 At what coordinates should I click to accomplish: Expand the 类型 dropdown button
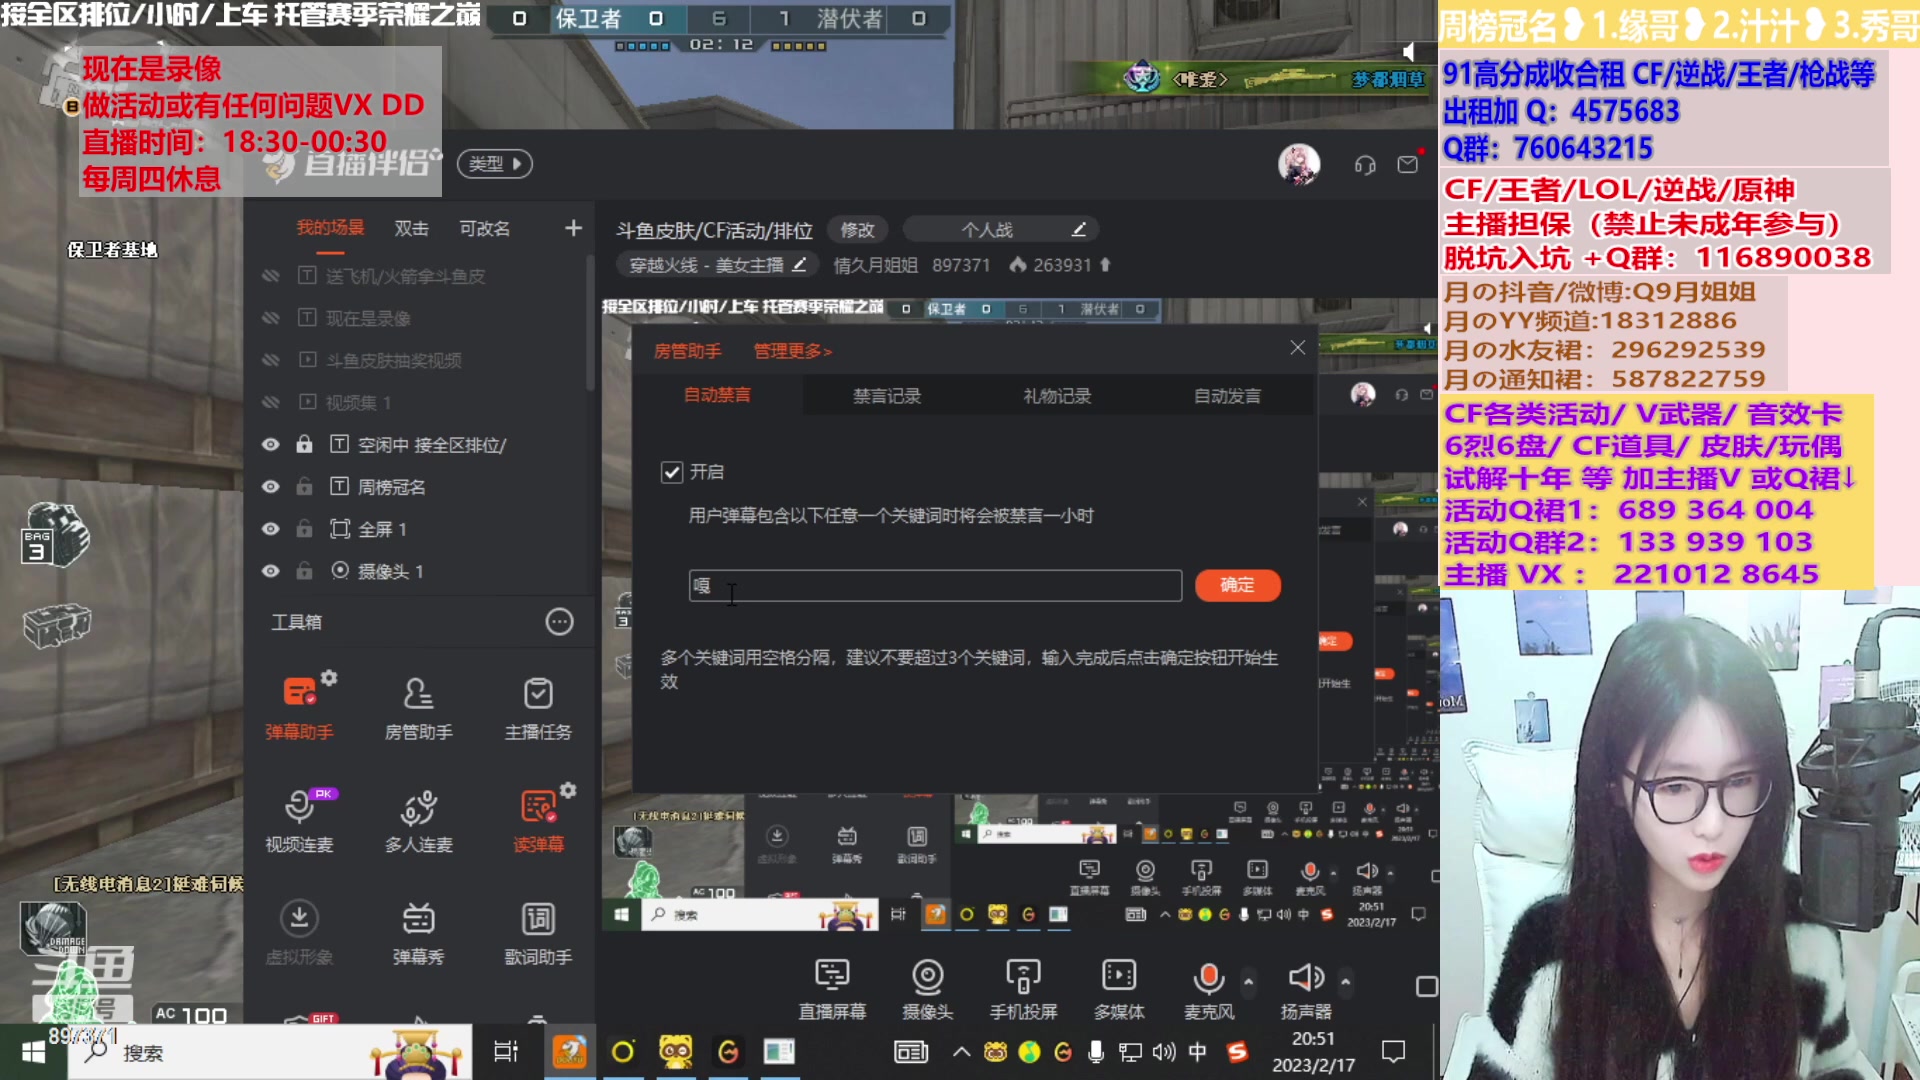(495, 164)
